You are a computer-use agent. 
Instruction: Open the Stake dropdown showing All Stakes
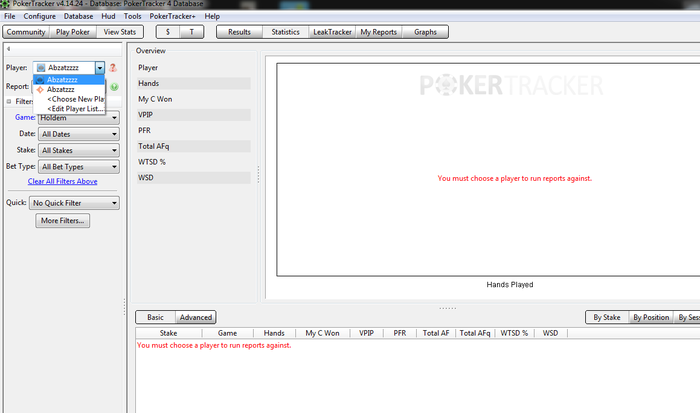79,150
